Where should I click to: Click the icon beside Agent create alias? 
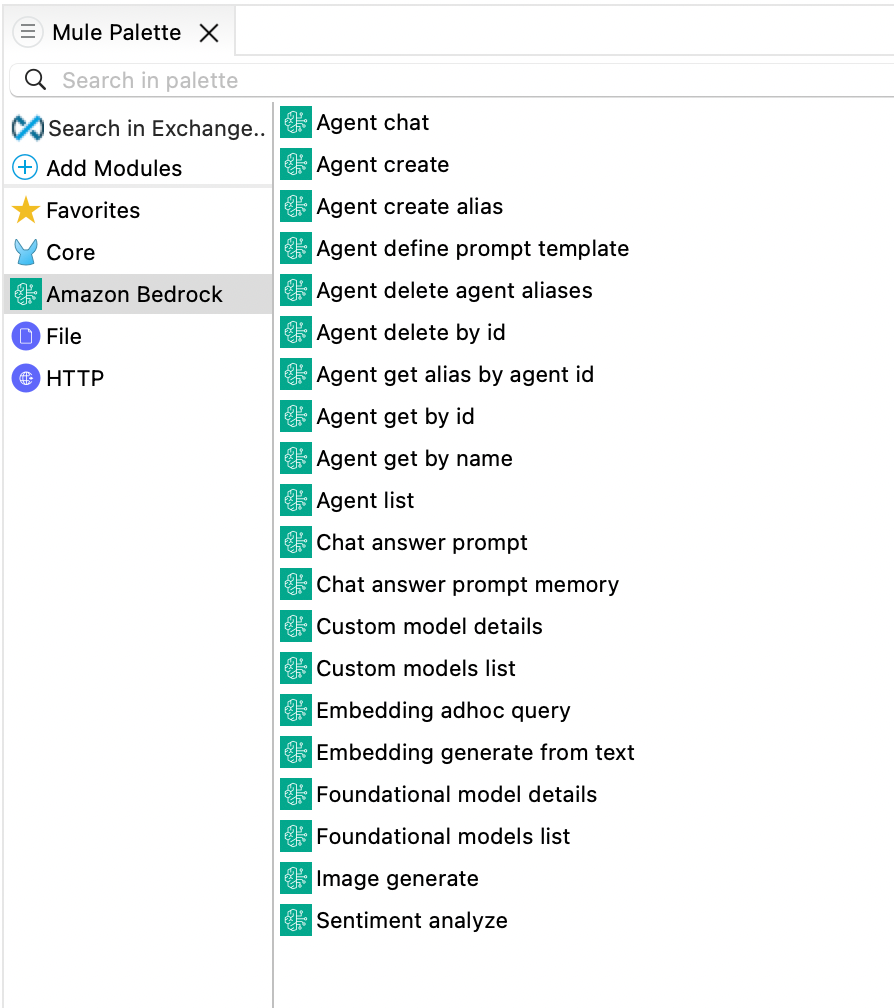[296, 206]
